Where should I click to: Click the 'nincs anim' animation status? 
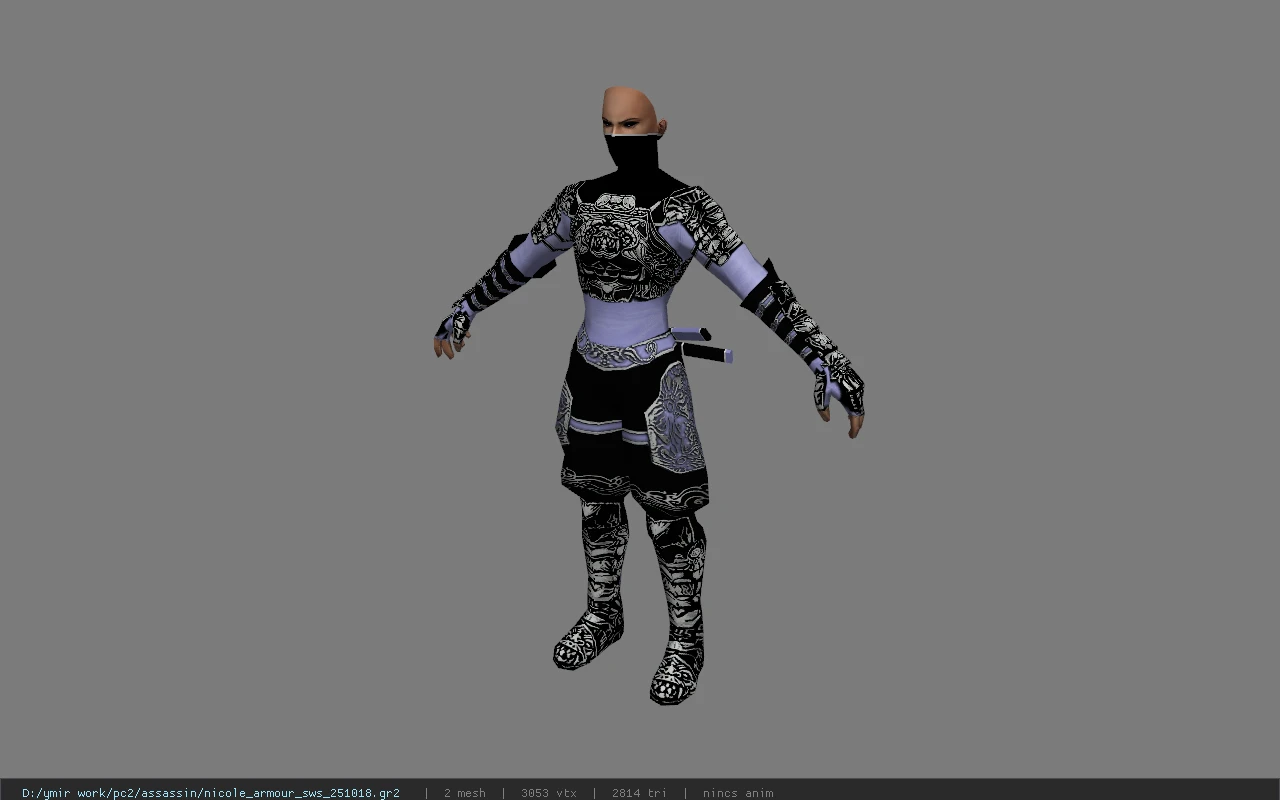click(738, 793)
